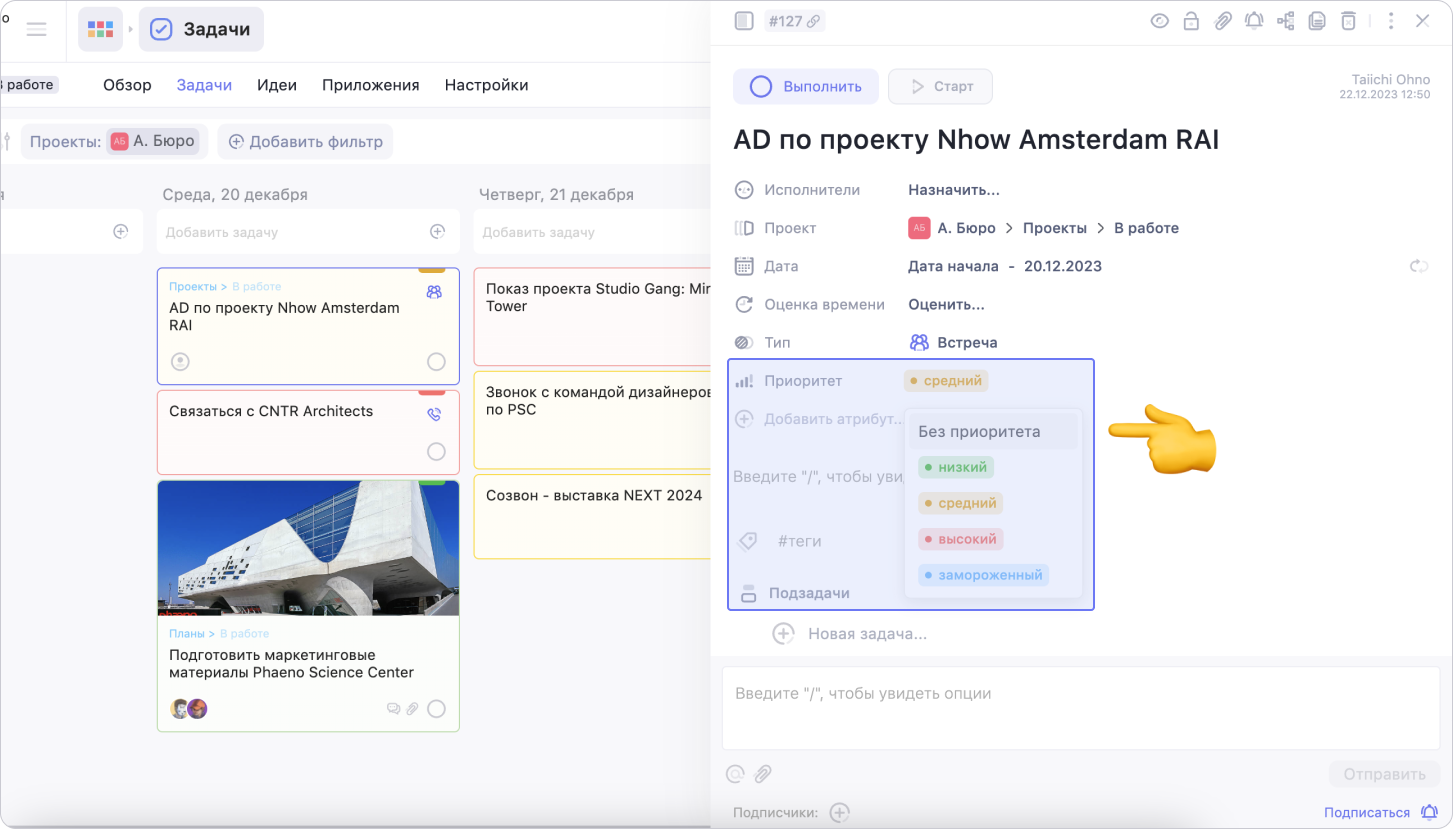Choose the средний option in the priority list
The image size is (1453, 829).
tap(960, 503)
